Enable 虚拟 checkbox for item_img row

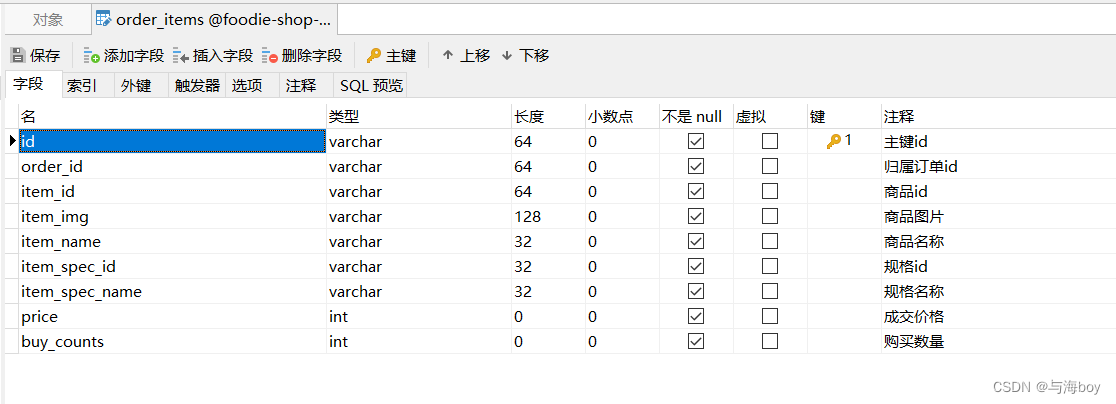(769, 216)
